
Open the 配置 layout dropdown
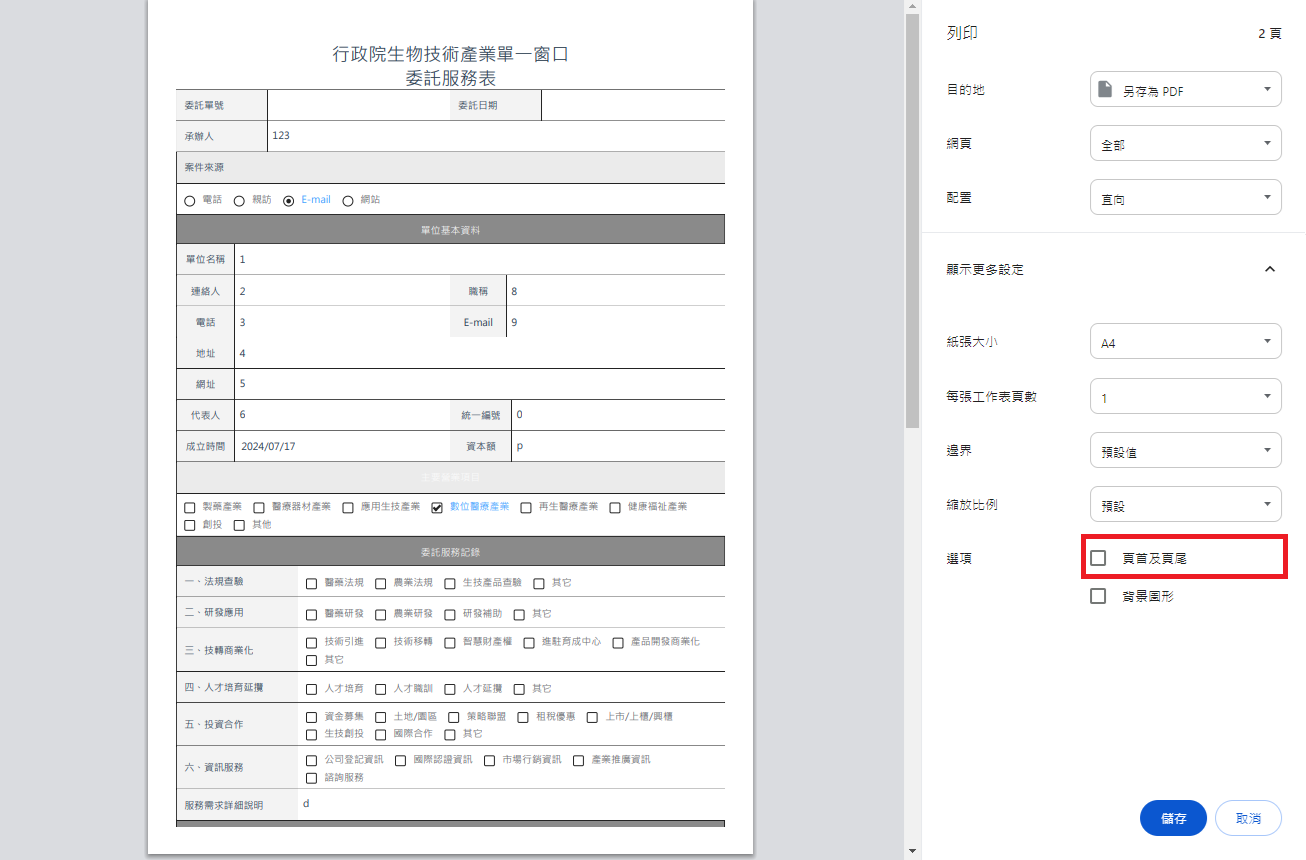pos(1184,198)
